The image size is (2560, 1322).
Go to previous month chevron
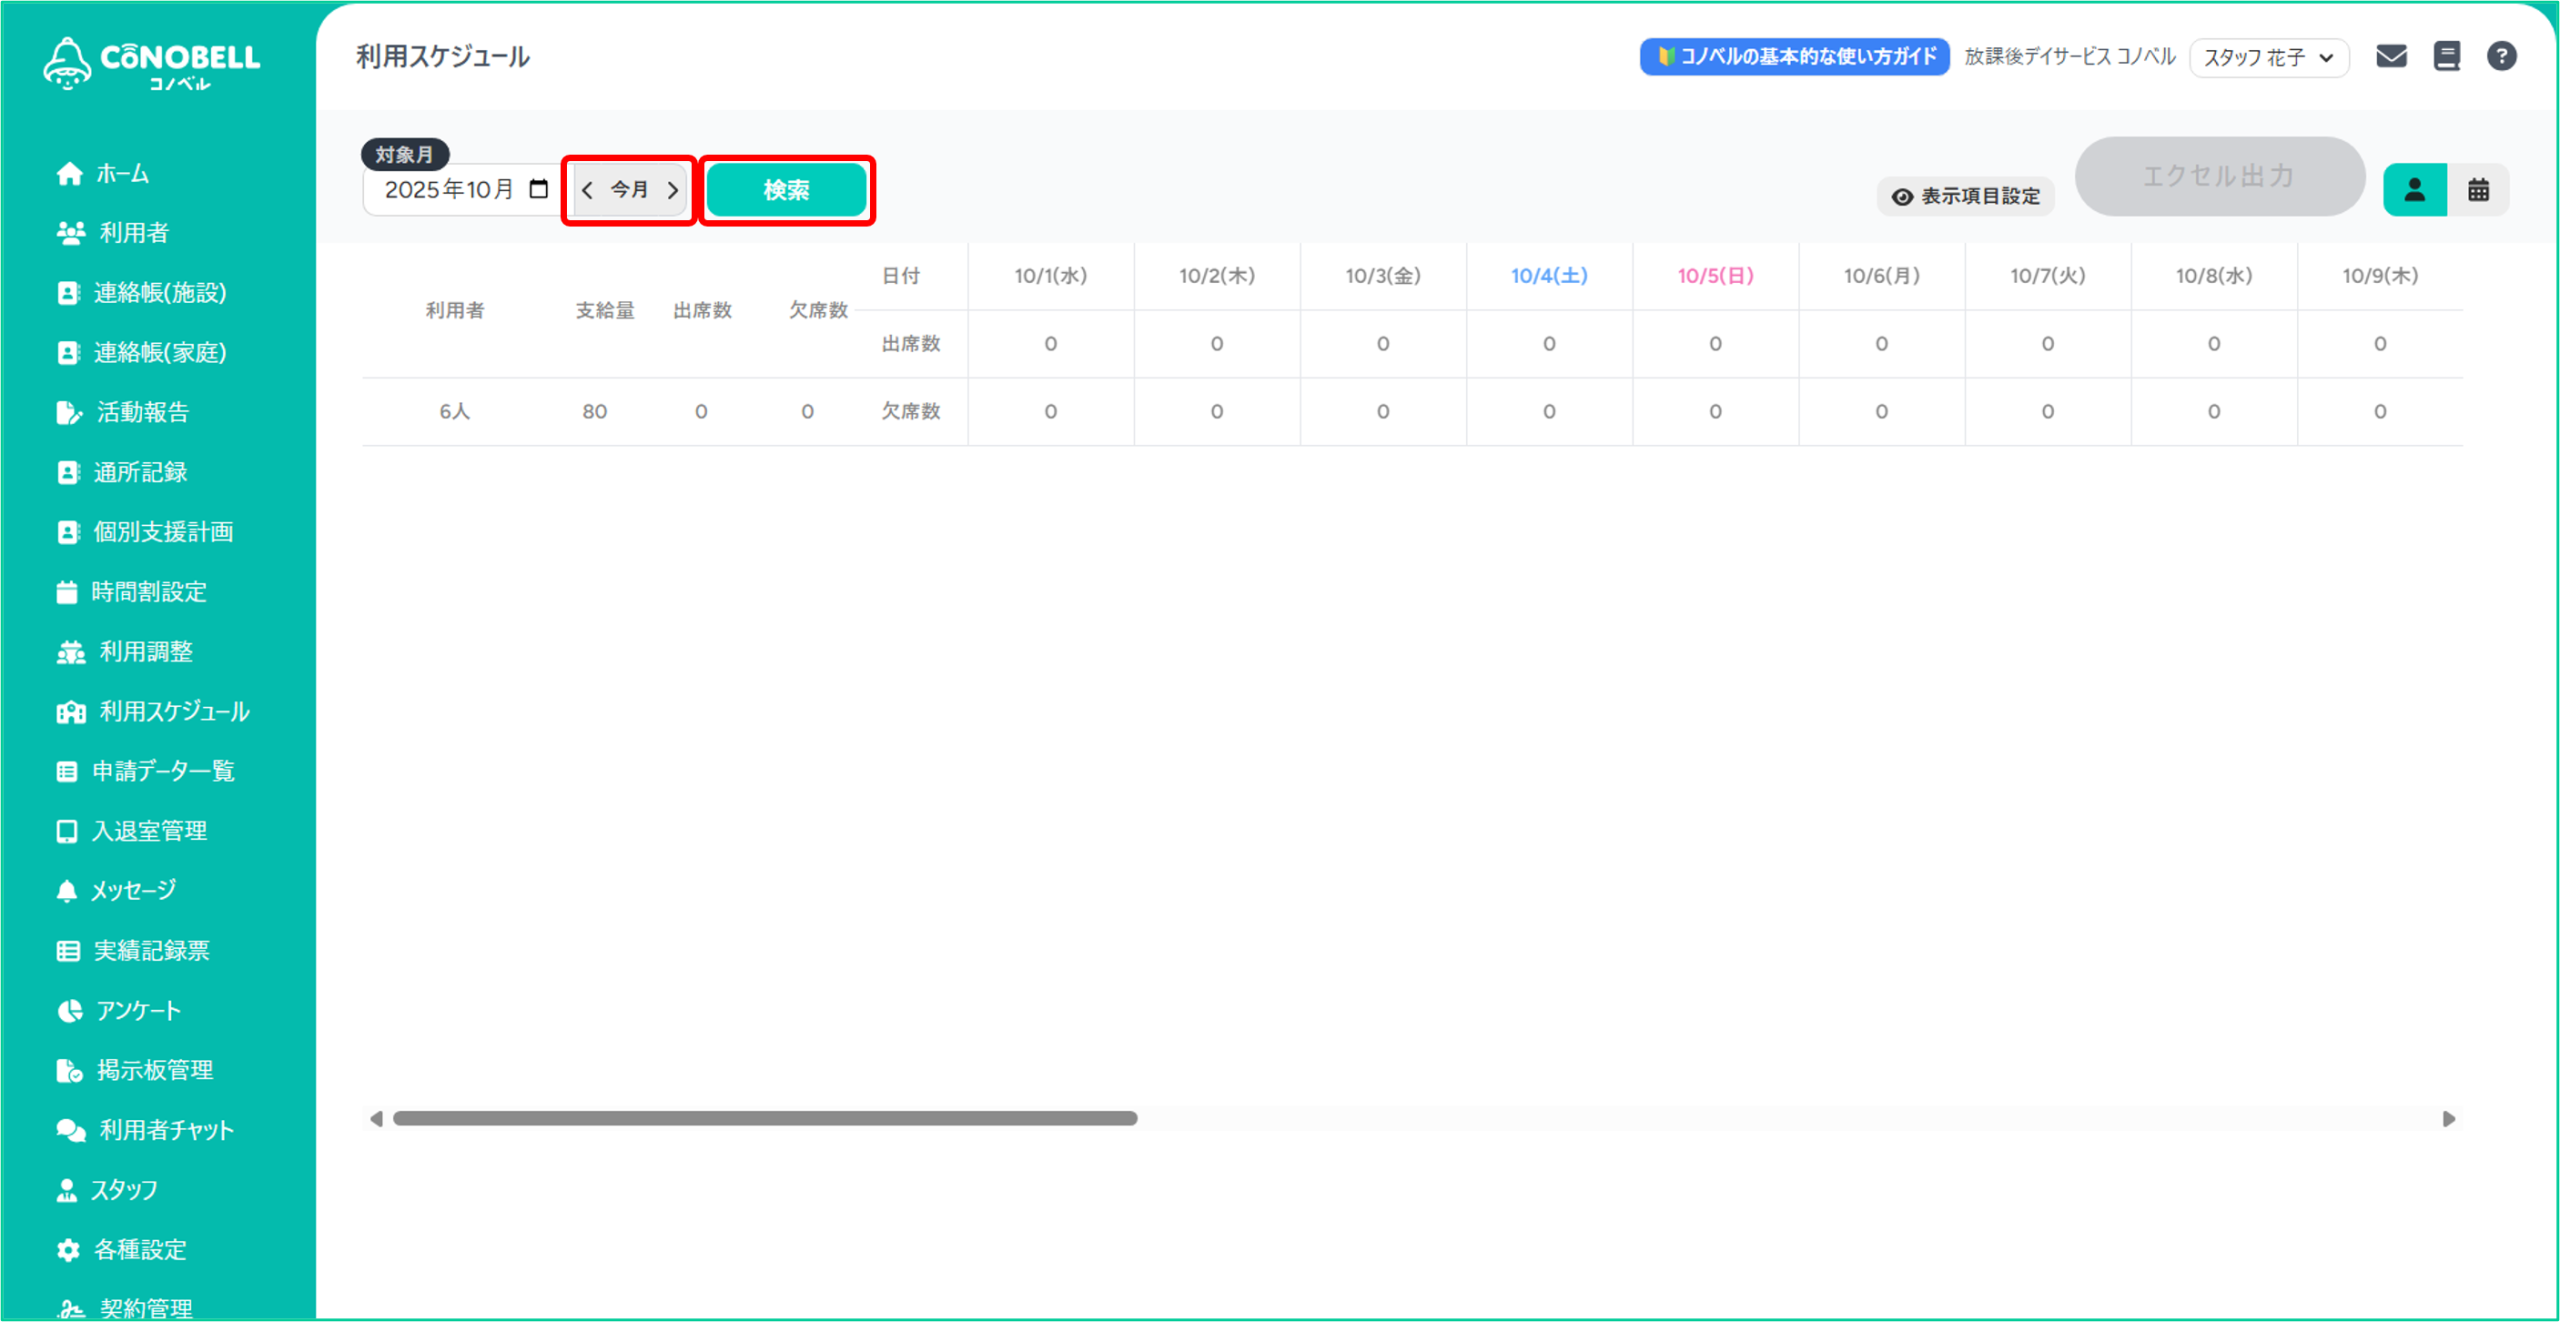point(588,190)
